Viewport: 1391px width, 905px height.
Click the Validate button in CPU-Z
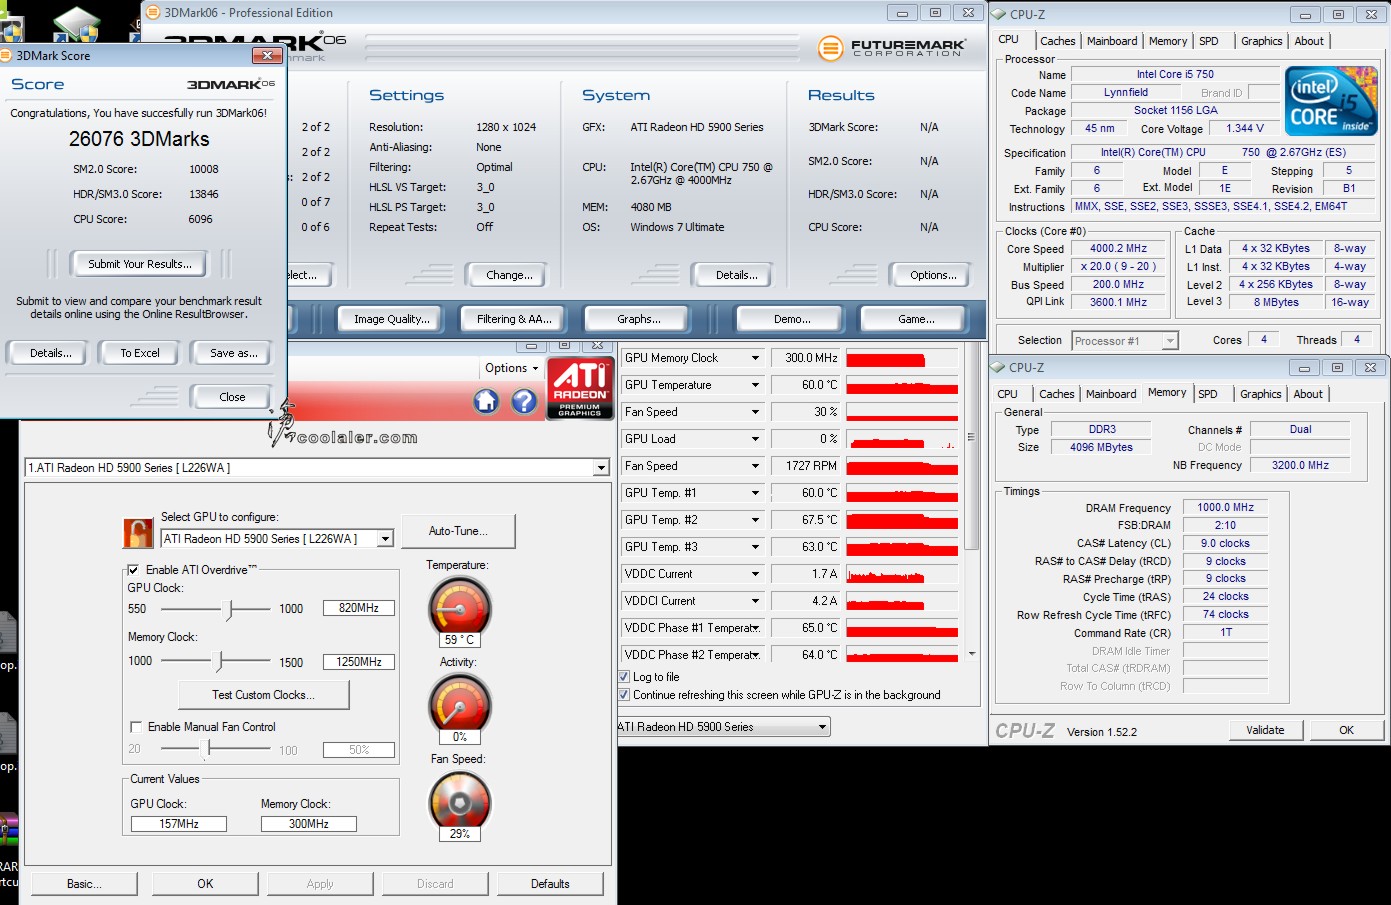tap(1265, 730)
